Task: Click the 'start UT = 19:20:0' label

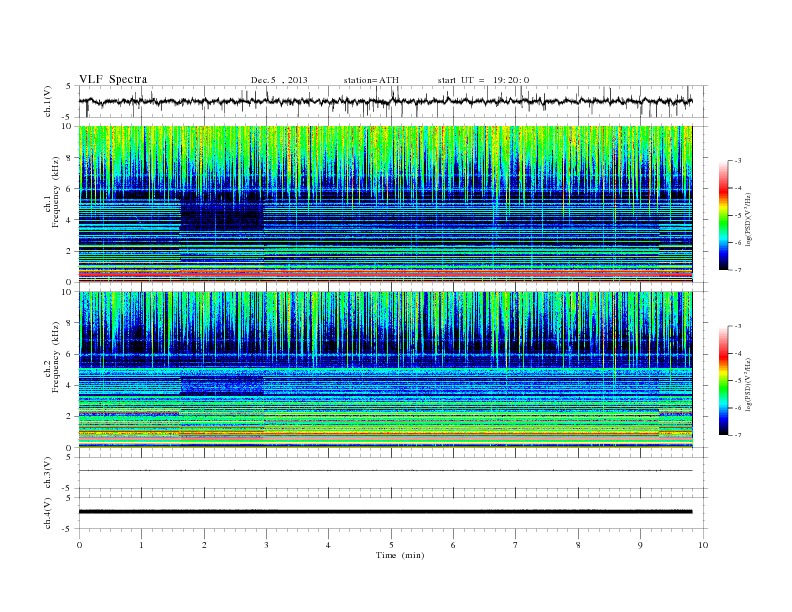Action: coord(483,80)
